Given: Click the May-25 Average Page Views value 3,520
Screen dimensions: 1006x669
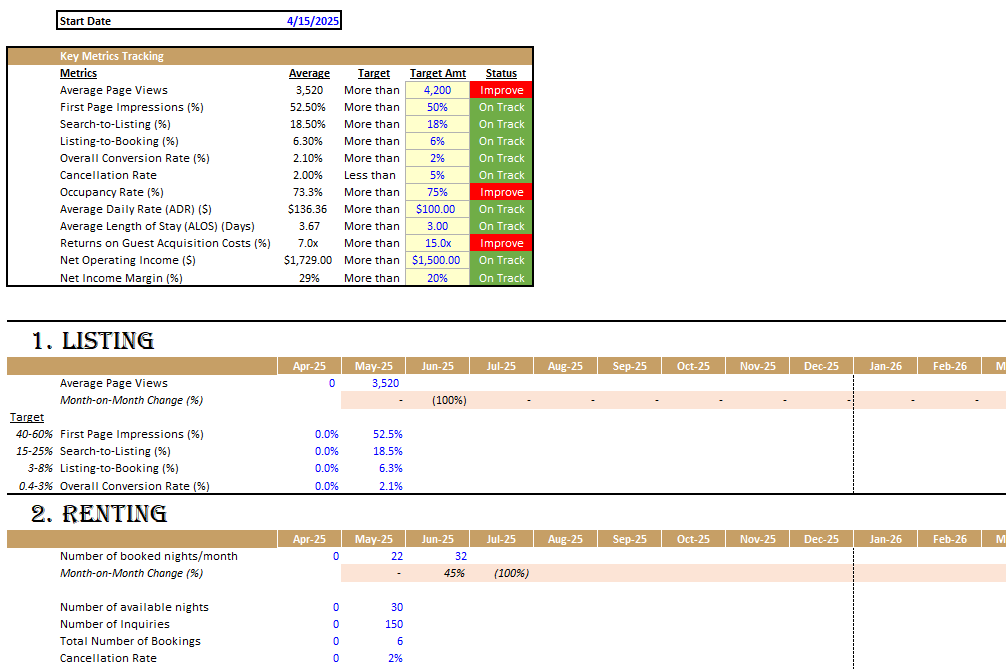Looking at the screenshot, I should click(x=385, y=383).
